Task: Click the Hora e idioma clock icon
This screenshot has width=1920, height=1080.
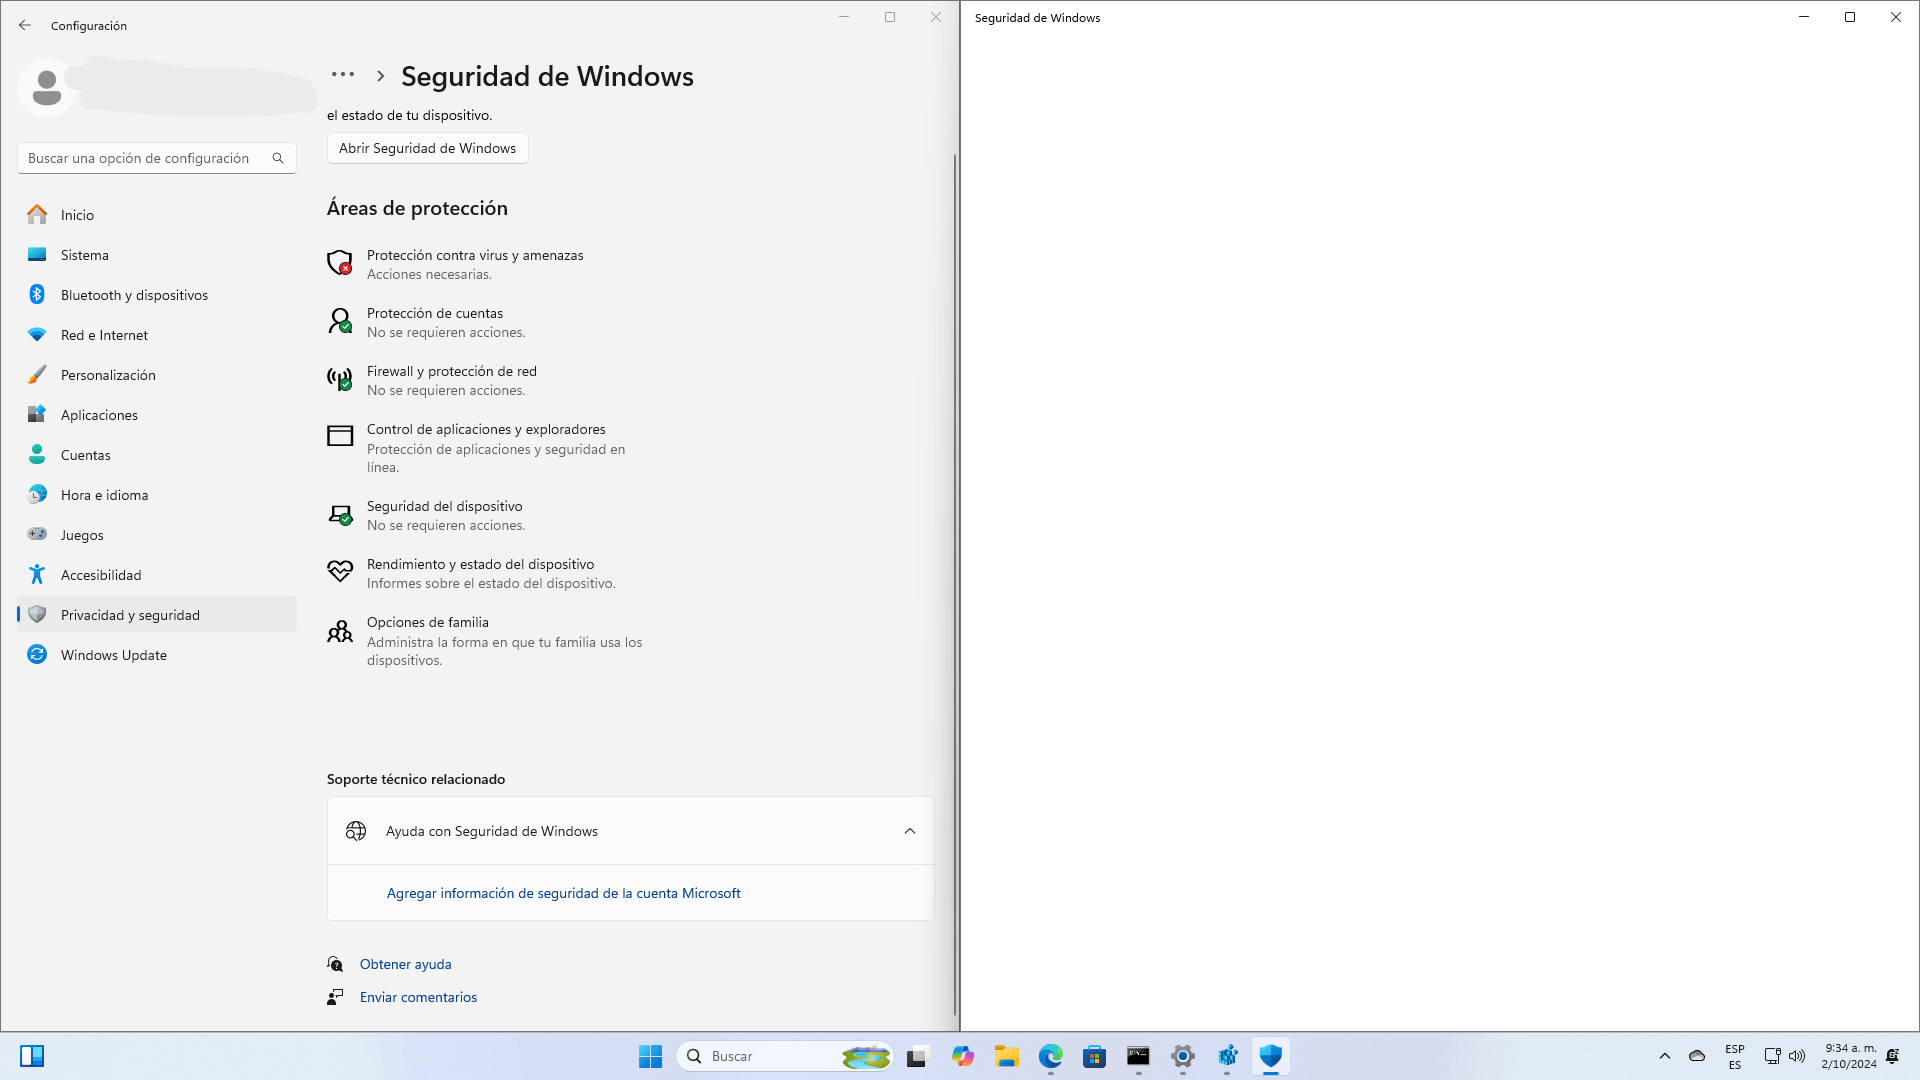Action: 37,494
